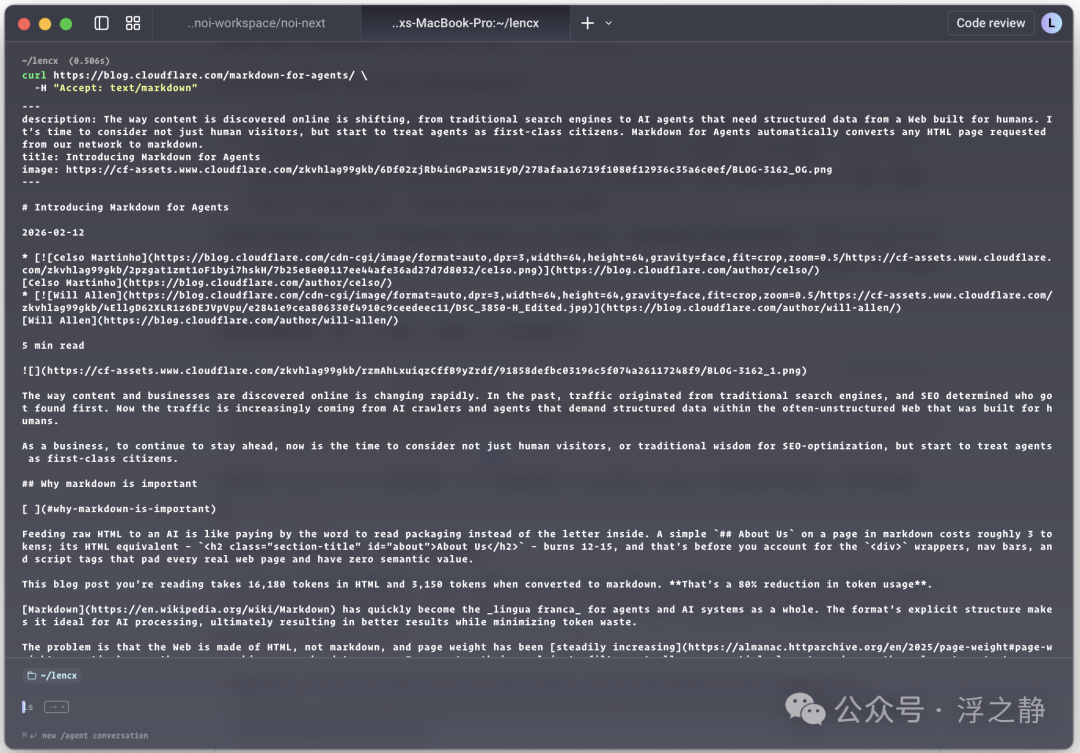This screenshot has width=1080, height=753.
Task: Click the blog.cloudflare.com URL in the curl command
Action: (x=204, y=76)
